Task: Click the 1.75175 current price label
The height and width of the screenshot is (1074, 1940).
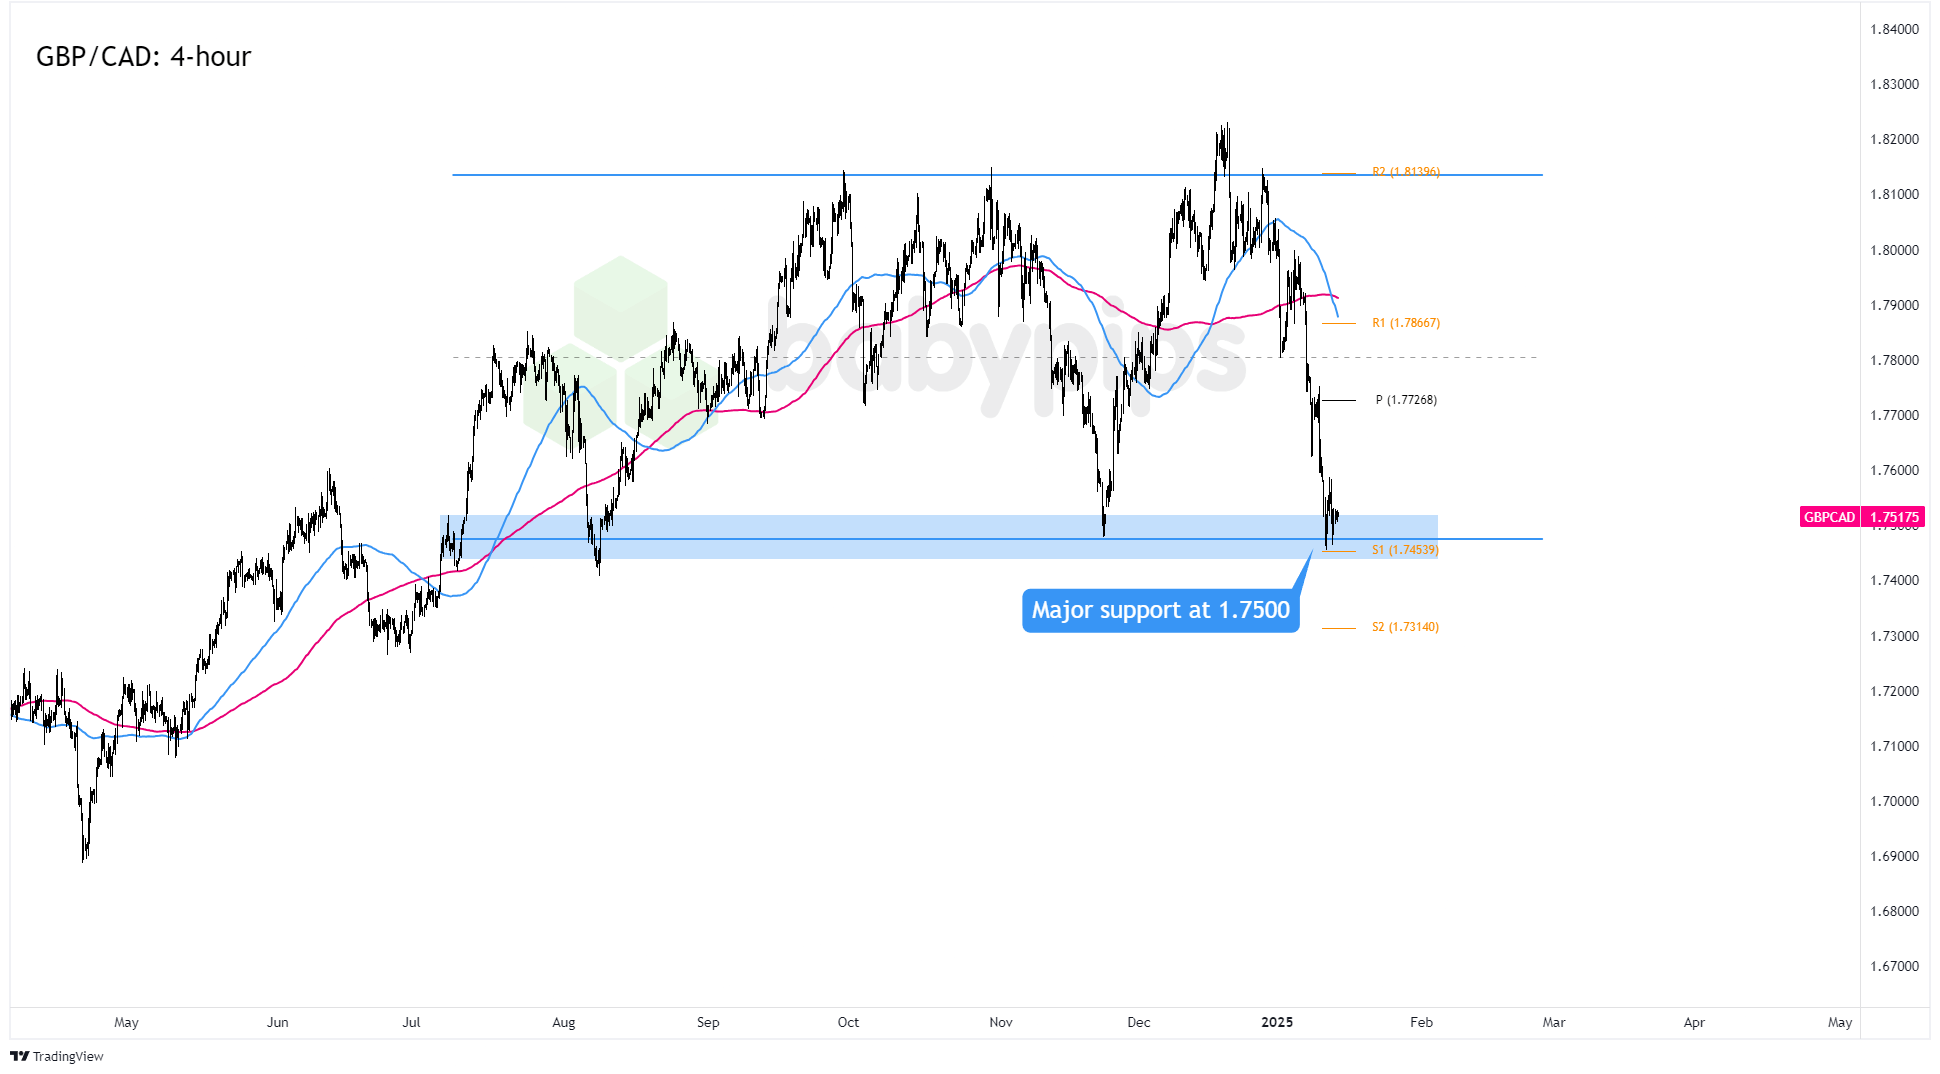Action: [1895, 517]
